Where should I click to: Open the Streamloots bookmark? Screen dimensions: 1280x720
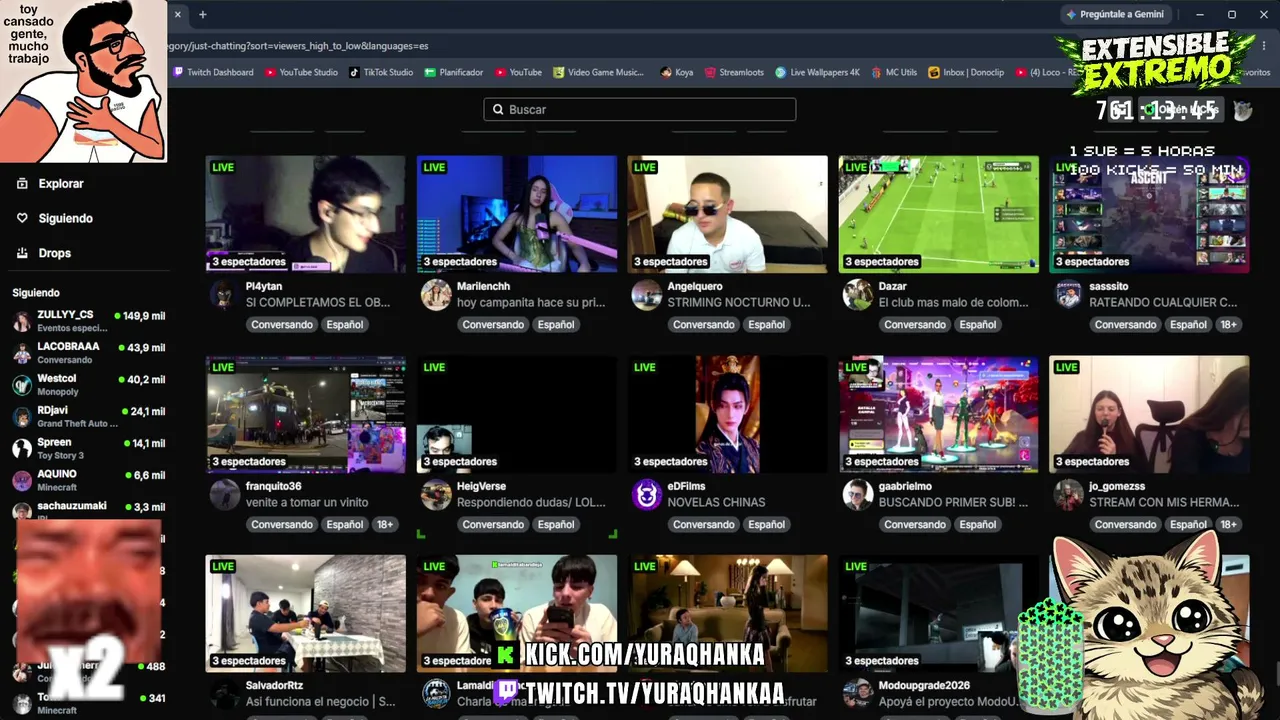click(734, 72)
